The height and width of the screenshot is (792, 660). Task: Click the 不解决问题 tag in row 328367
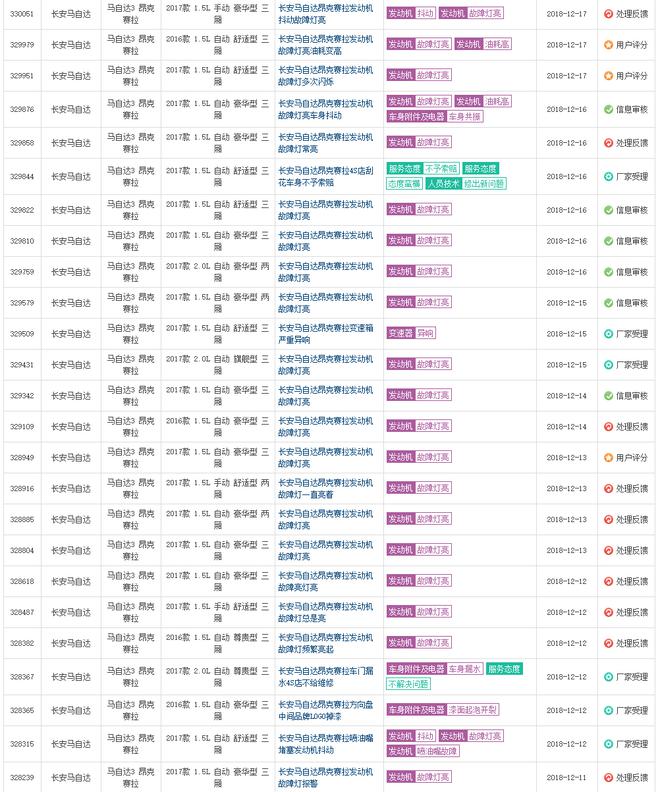click(x=409, y=684)
